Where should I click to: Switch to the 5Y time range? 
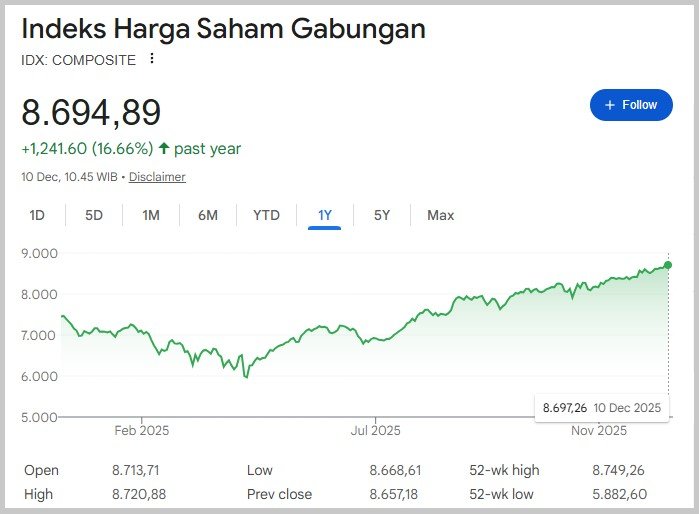(382, 215)
